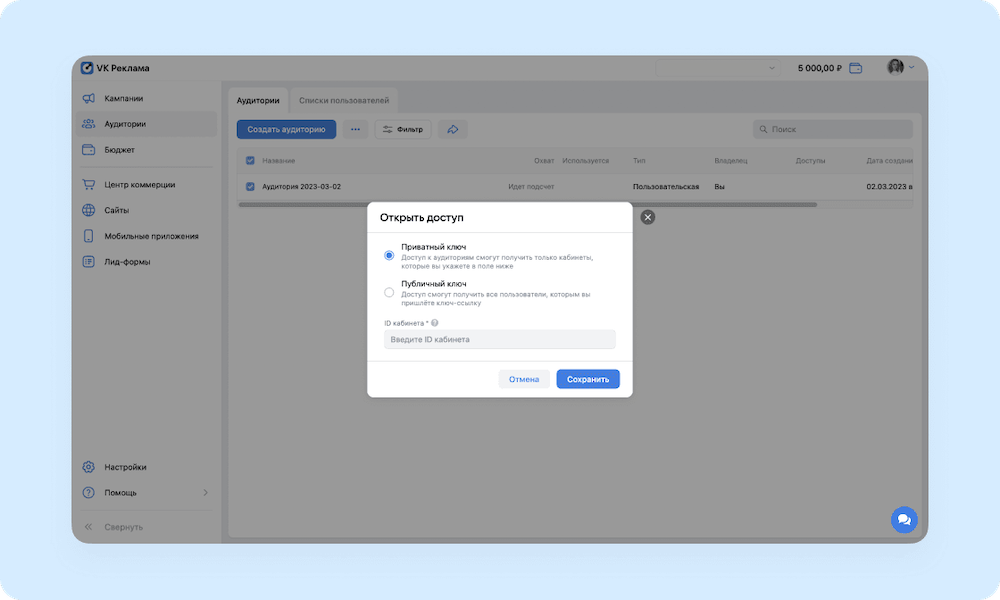Click the Мобильные приложения phone icon
This screenshot has height=600, width=1000.
tap(89, 236)
